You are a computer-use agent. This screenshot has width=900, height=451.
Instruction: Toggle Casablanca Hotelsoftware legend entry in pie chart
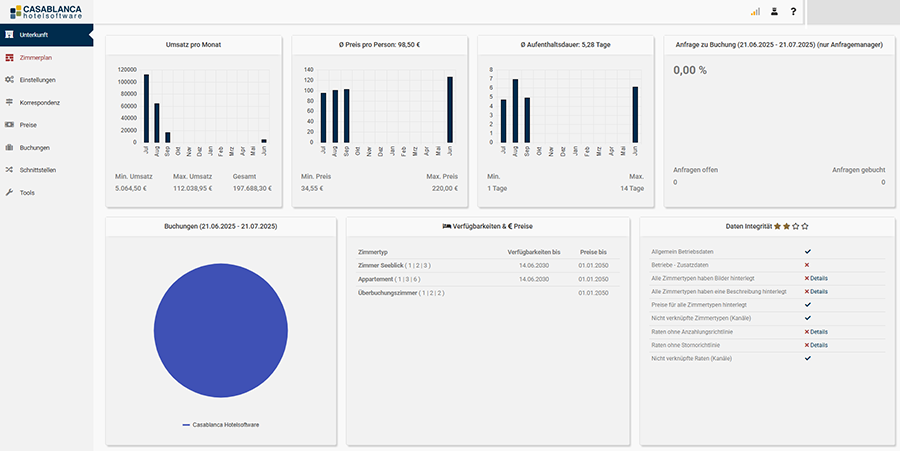[x=220, y=425]
